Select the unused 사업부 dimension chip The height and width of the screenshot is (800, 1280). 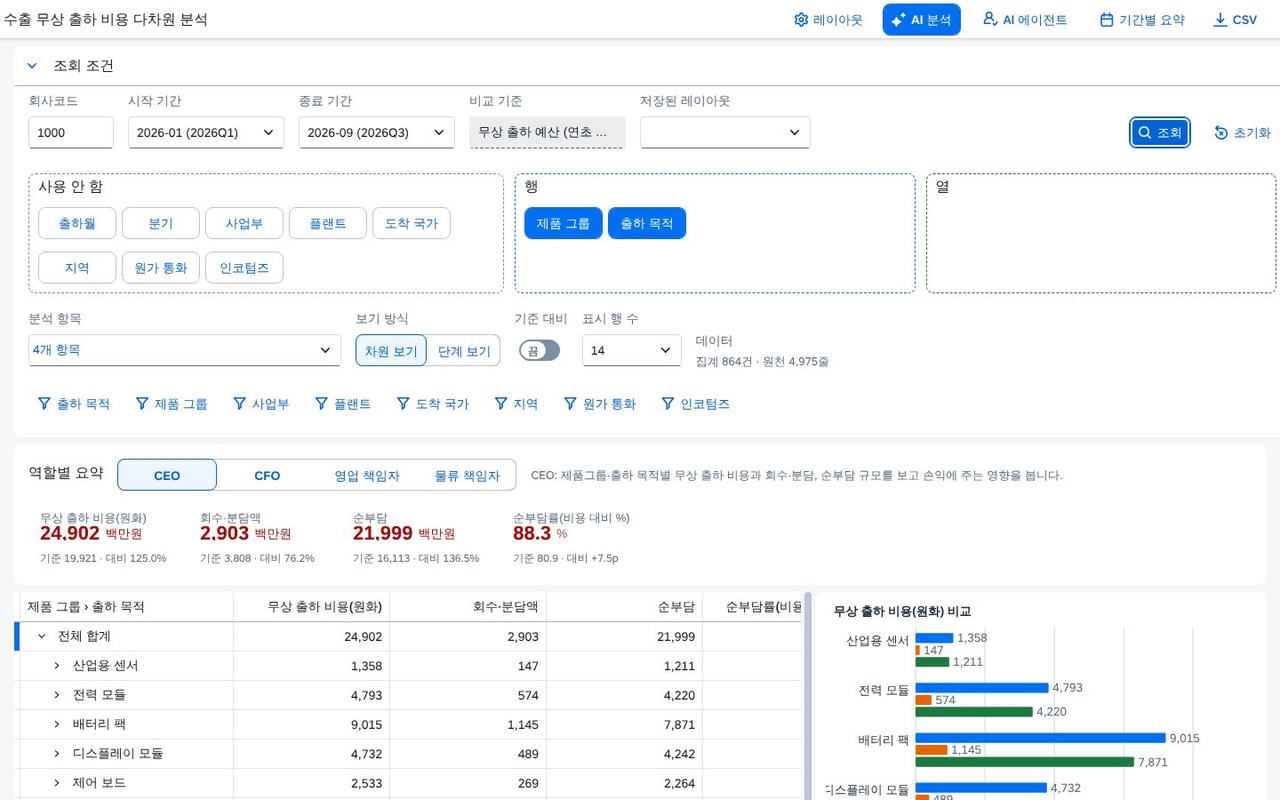click(x=244, y=224)
